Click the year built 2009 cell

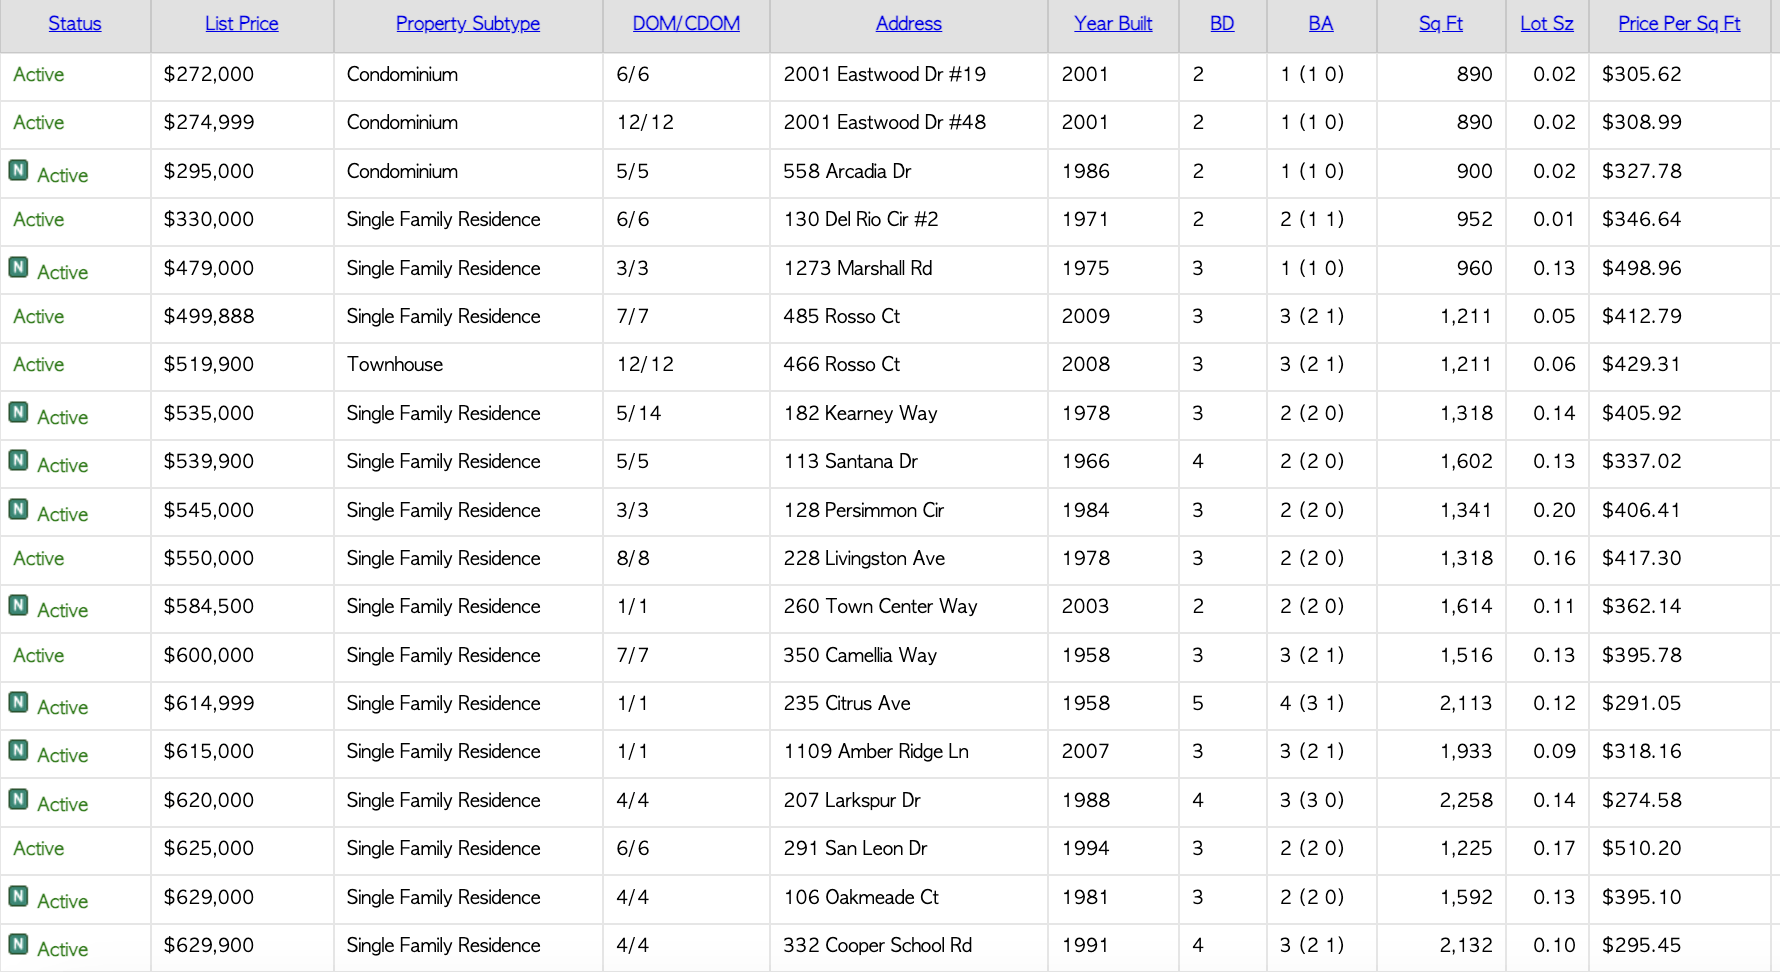(x=1086, y=317)
